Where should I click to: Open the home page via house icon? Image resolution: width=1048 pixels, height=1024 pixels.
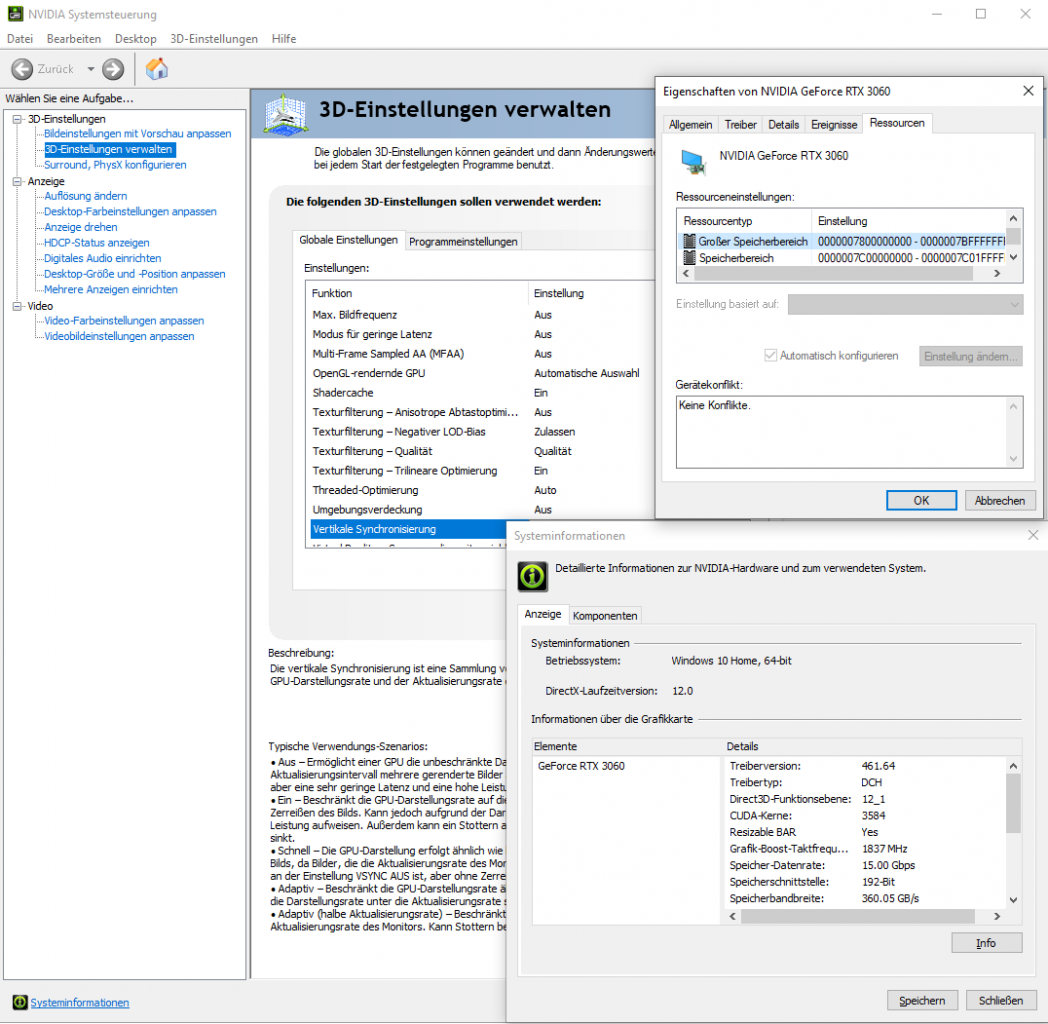tap(157, 69)
